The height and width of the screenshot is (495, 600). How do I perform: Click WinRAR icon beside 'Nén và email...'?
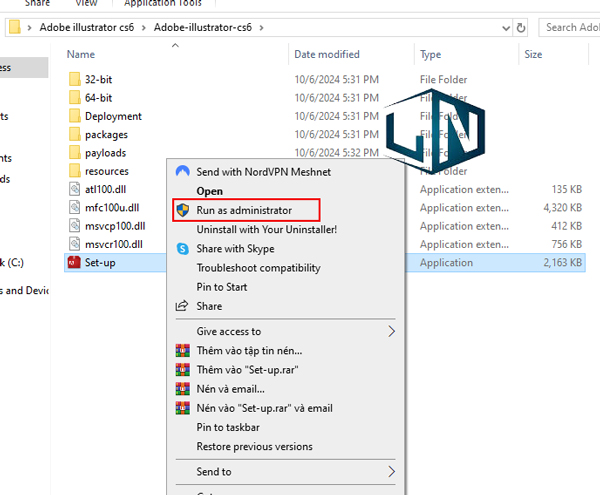pyautogui.click(x=183, y=389)
